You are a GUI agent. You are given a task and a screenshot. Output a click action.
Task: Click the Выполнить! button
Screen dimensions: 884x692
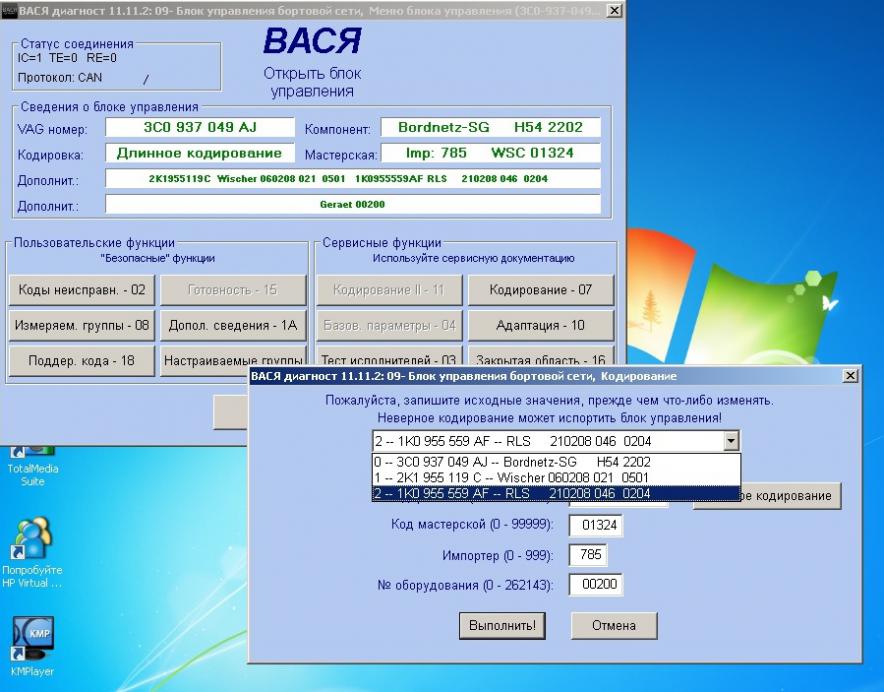click(502, 625)
